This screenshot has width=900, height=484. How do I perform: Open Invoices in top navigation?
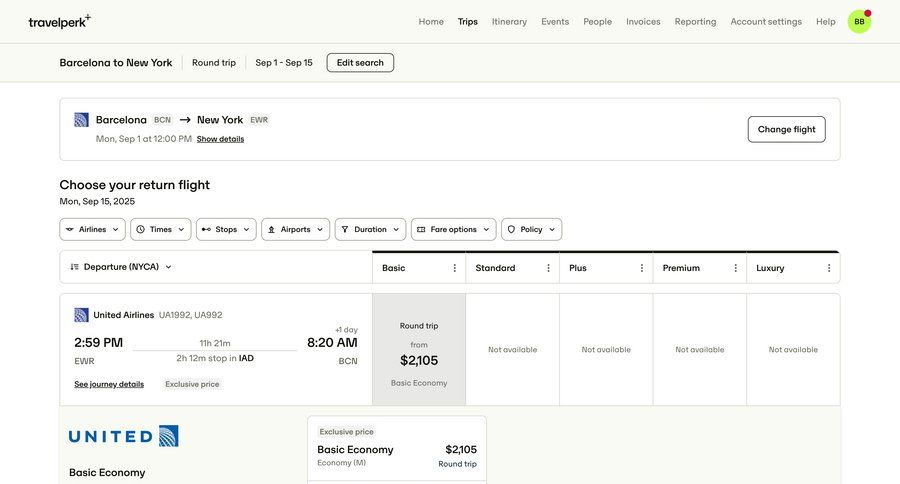coord(643,21)
